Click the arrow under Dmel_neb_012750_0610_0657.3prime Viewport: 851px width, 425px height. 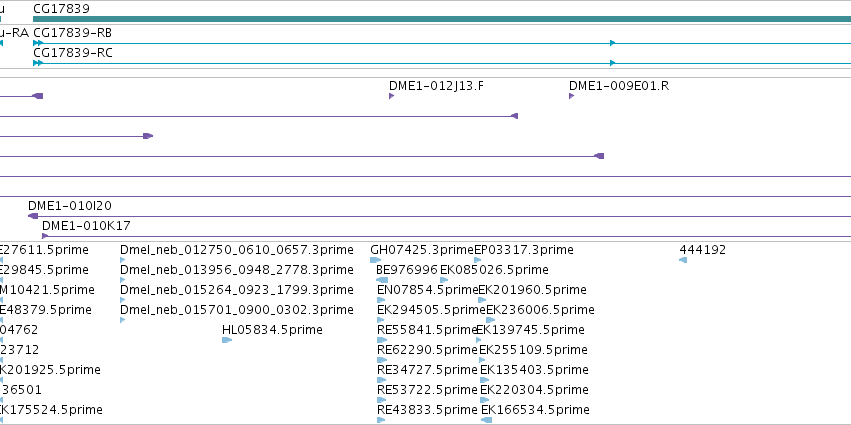pos(123,260)
